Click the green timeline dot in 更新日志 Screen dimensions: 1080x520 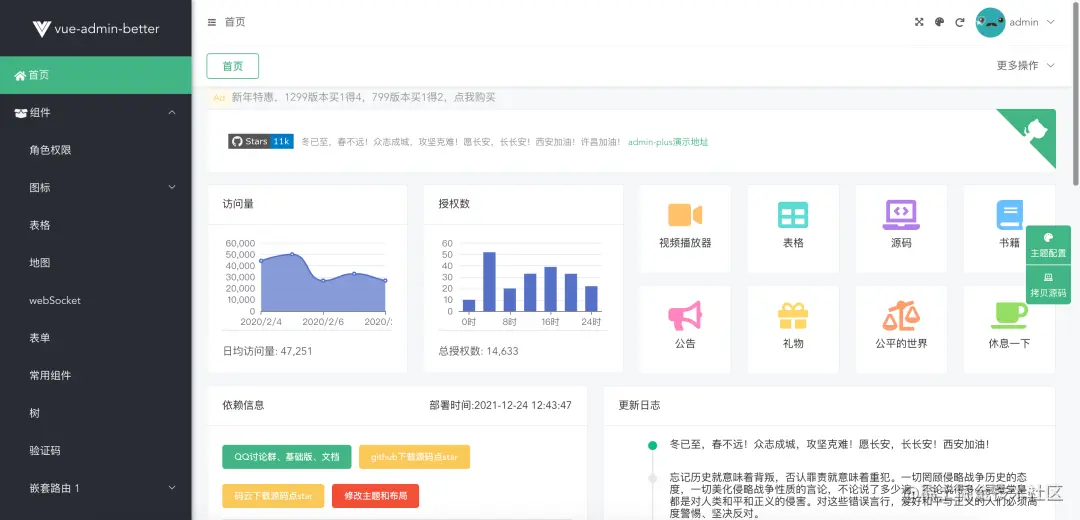[652, 445]
